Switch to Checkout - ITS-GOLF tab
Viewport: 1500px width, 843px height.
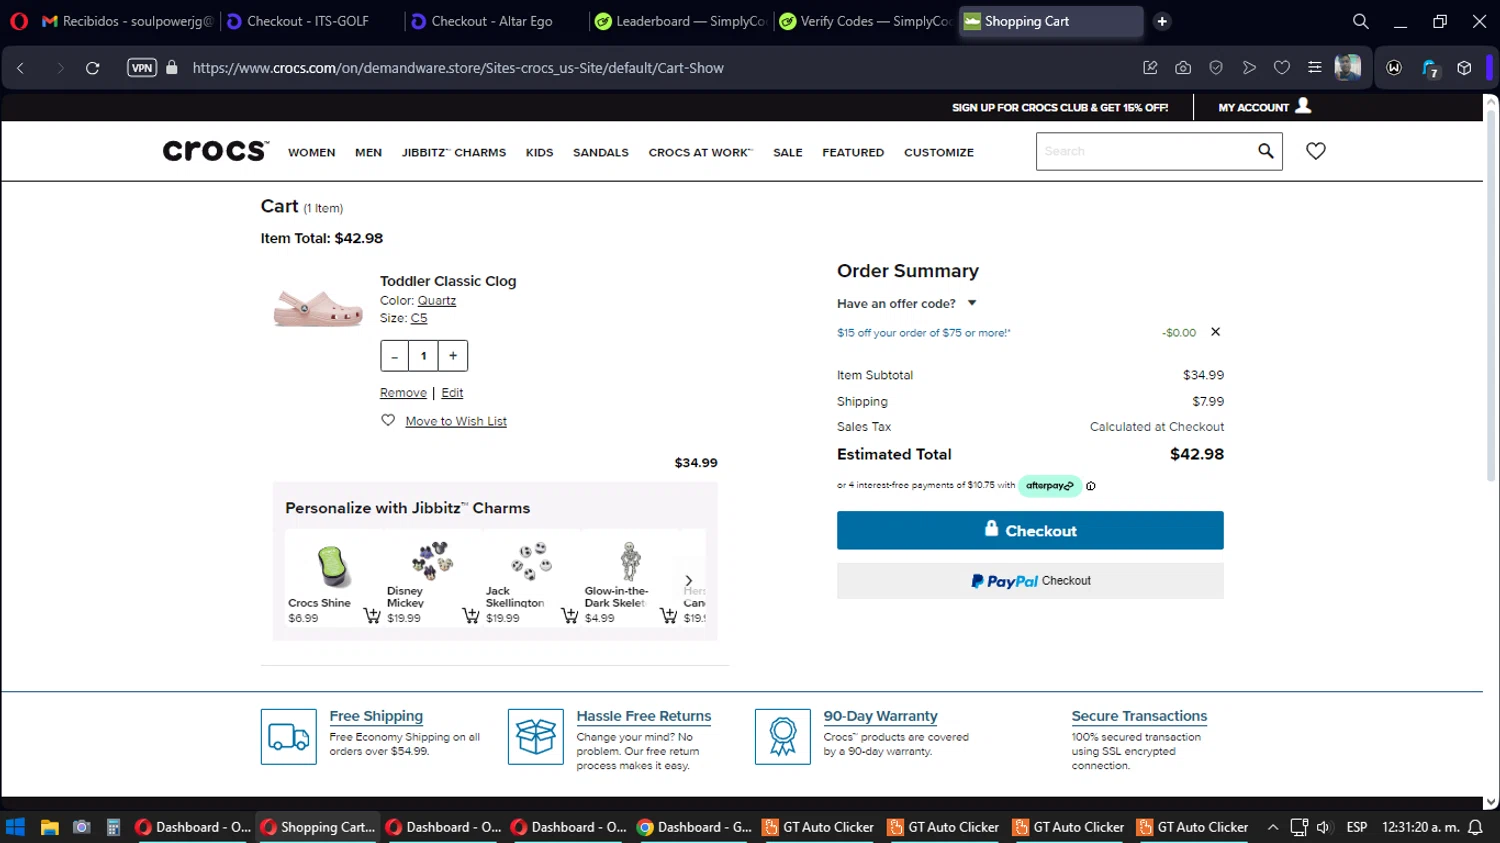click(309, 21)
